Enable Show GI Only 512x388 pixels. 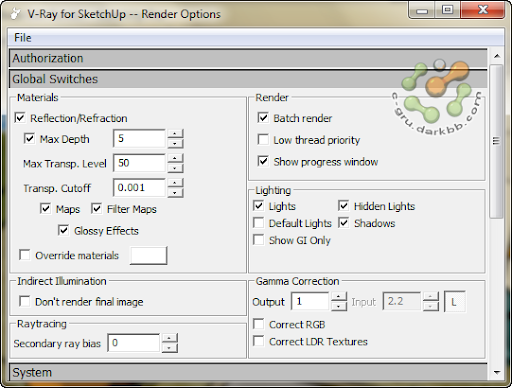259,240
